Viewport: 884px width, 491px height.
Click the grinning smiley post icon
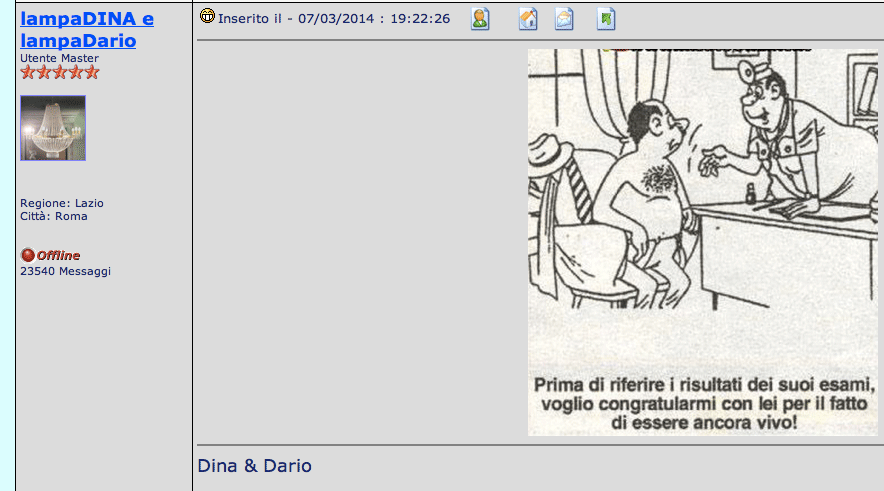tap(207, 16)
